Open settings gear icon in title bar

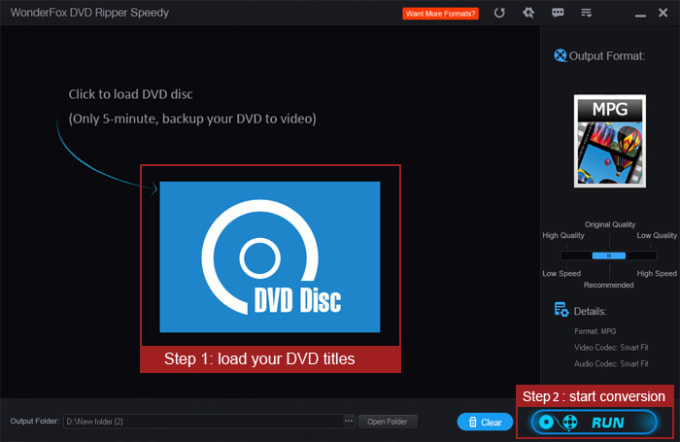click(x=528, y=13)
